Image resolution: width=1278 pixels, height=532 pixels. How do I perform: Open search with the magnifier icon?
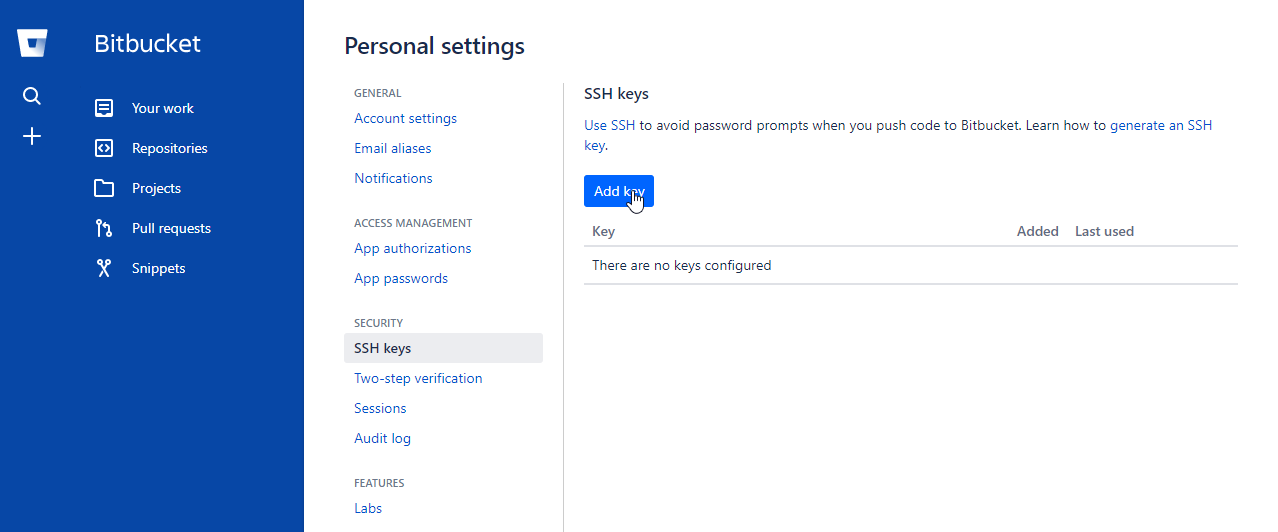pyautogui.click(x=32, y=96)
